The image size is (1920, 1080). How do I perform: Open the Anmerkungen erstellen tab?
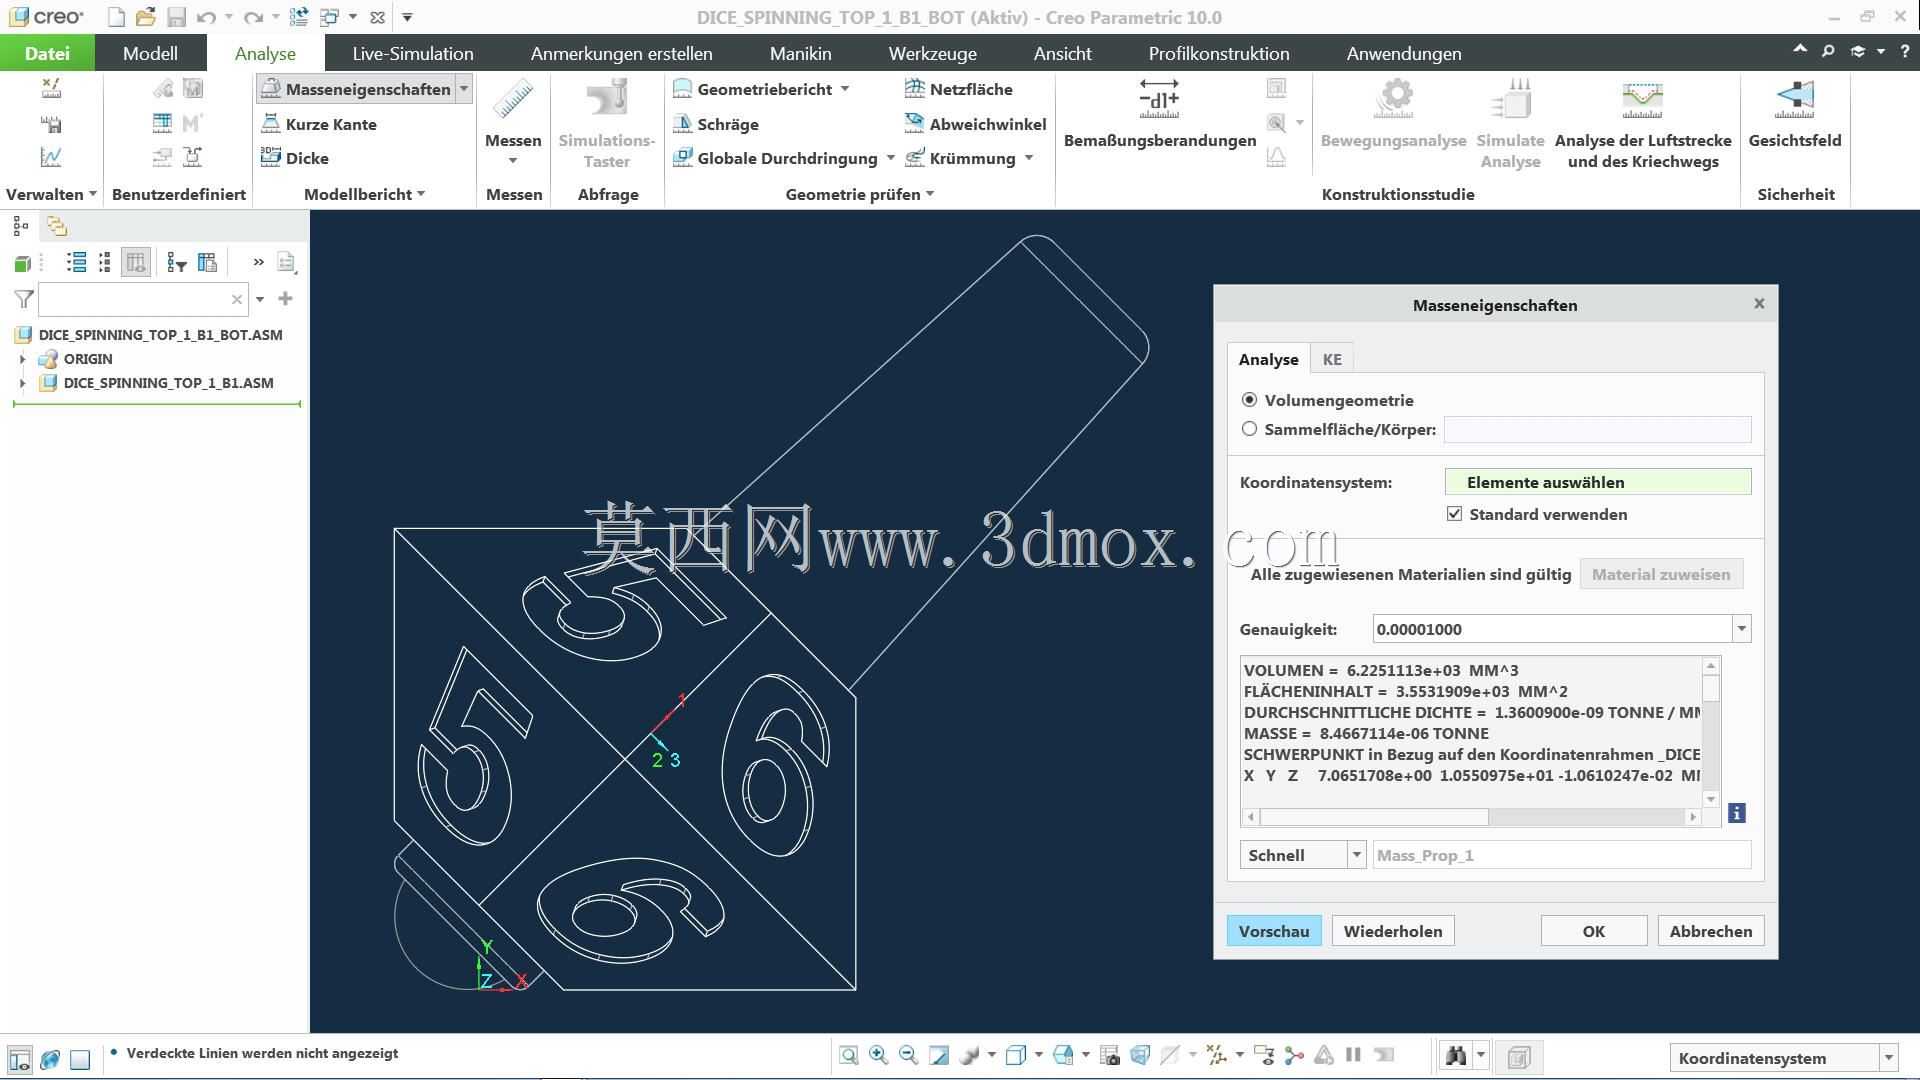tap(621, 53)
